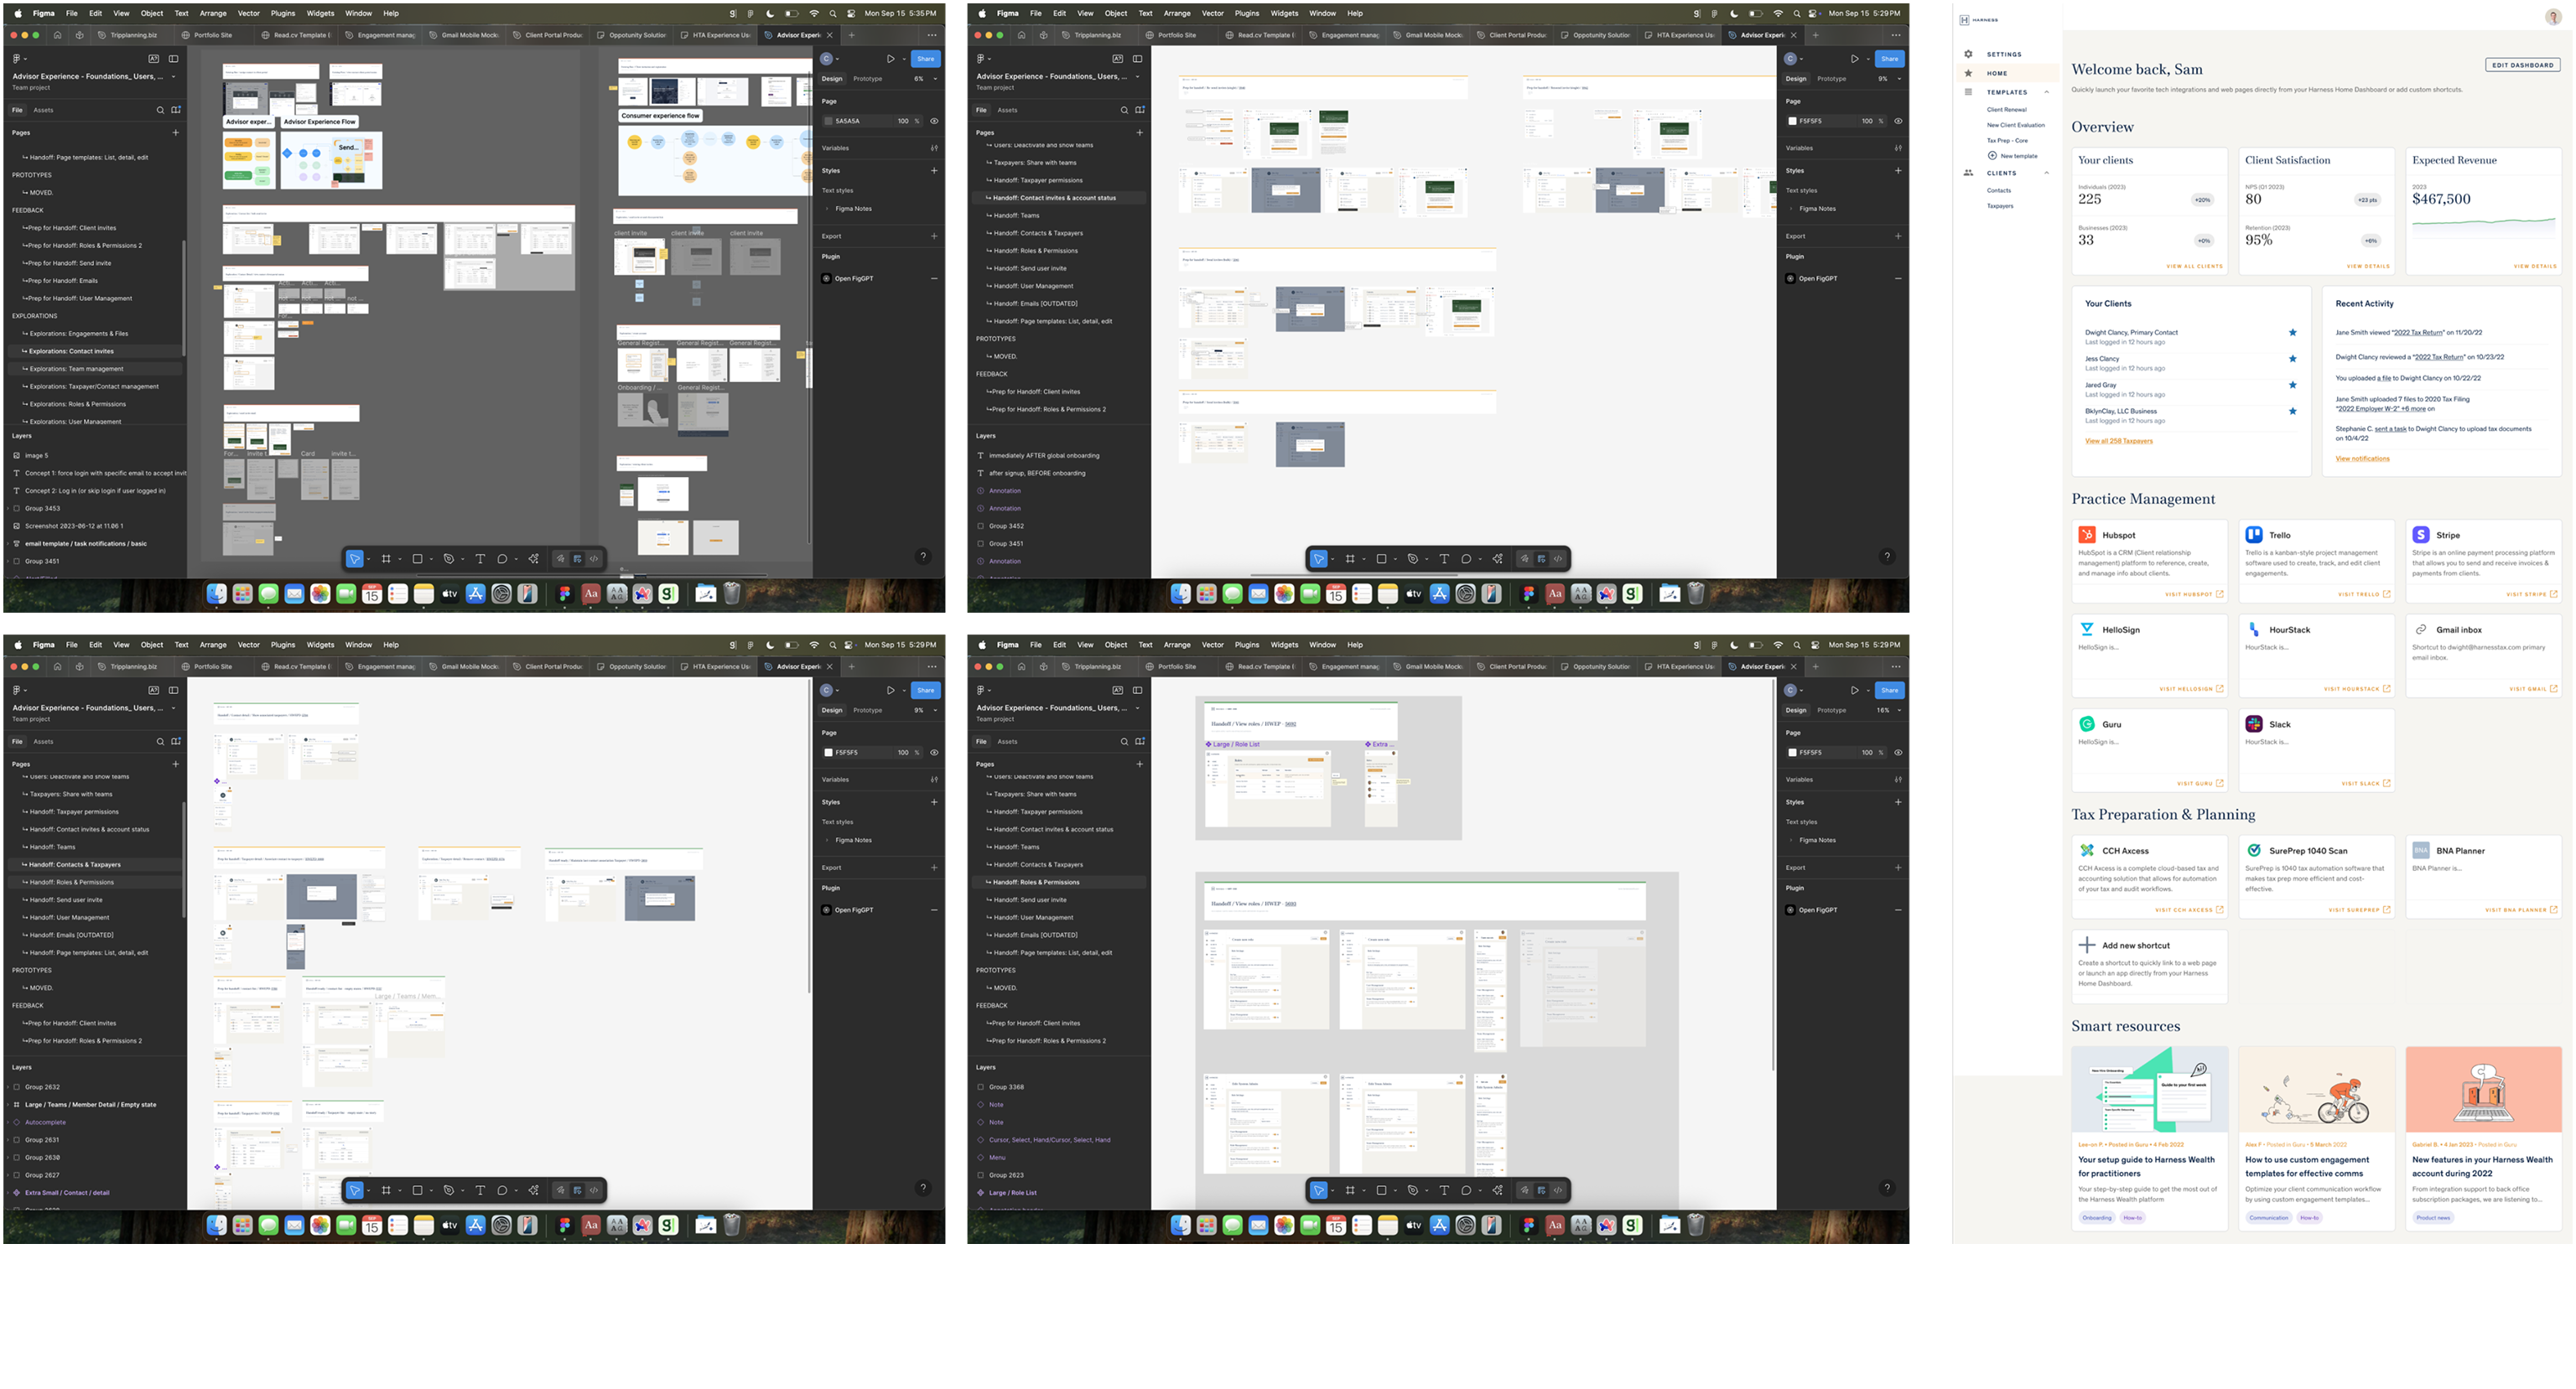
Task: Click Slack logo icon in dashboard
Action: click(2254, 724)
